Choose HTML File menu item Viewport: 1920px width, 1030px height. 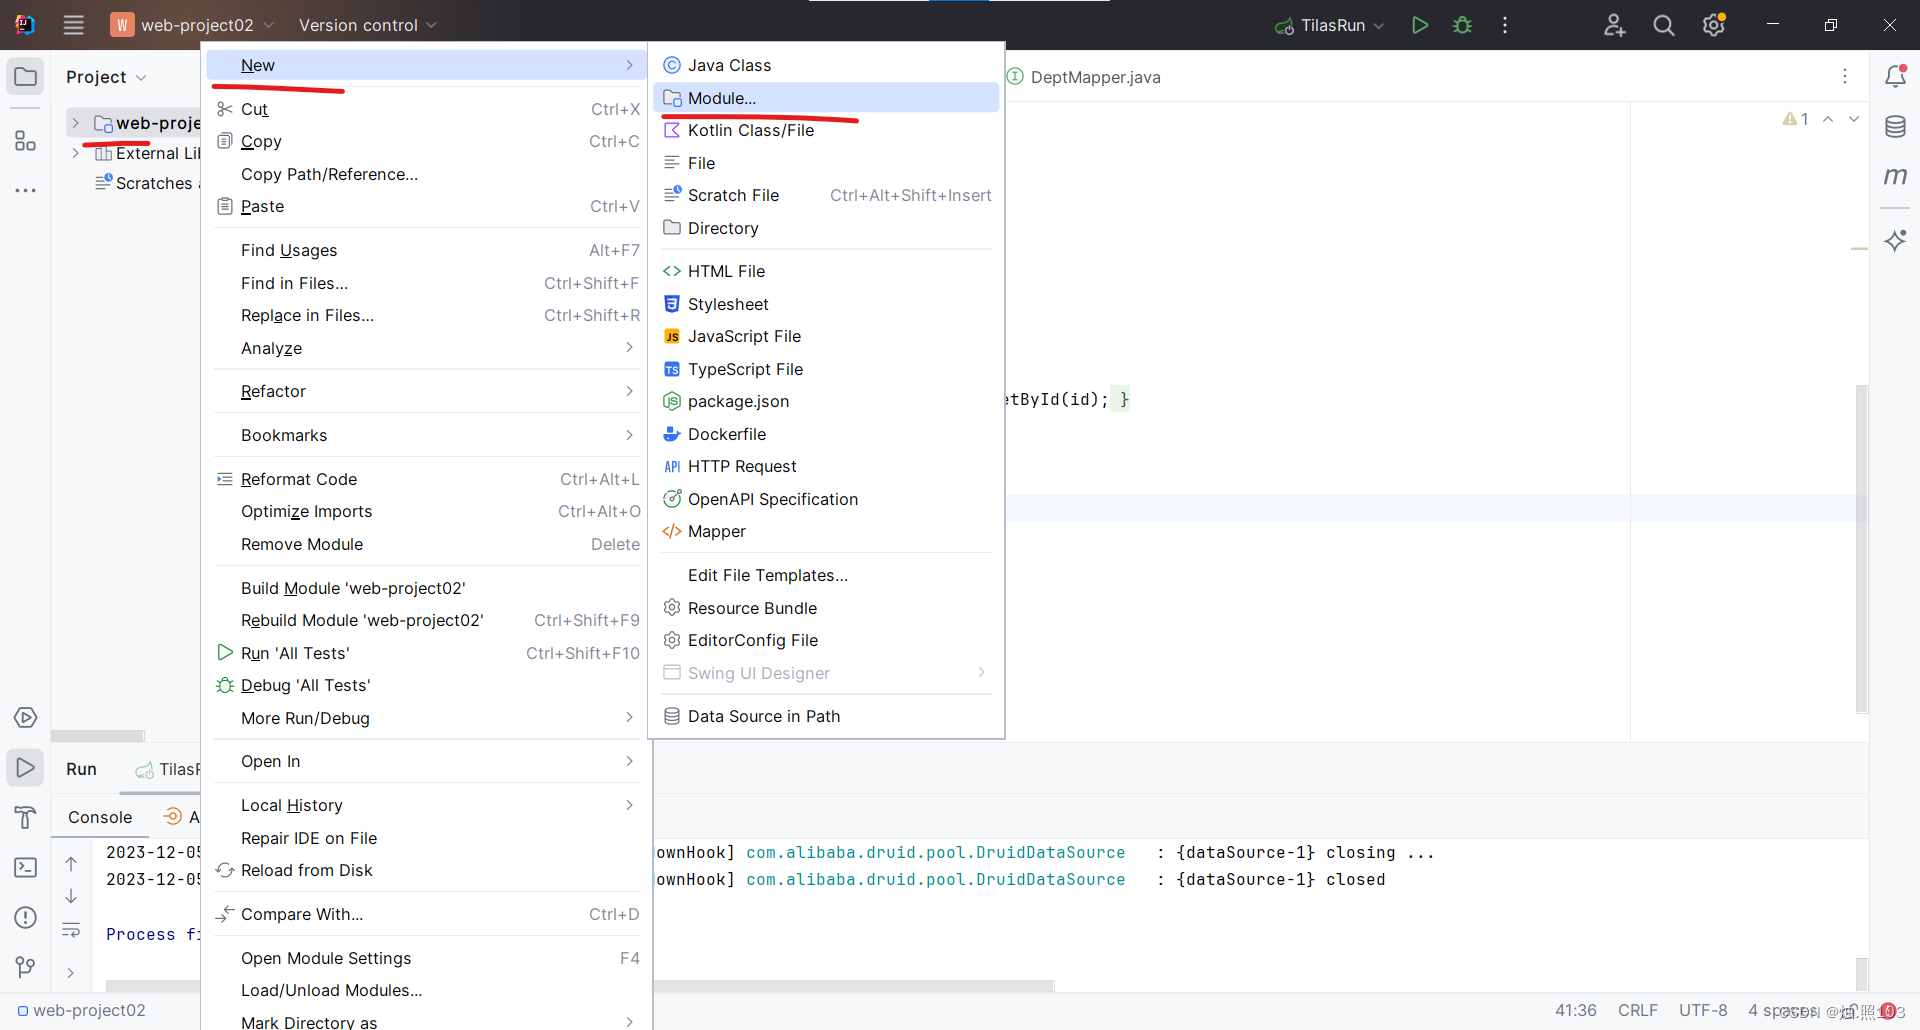[826, 271]
